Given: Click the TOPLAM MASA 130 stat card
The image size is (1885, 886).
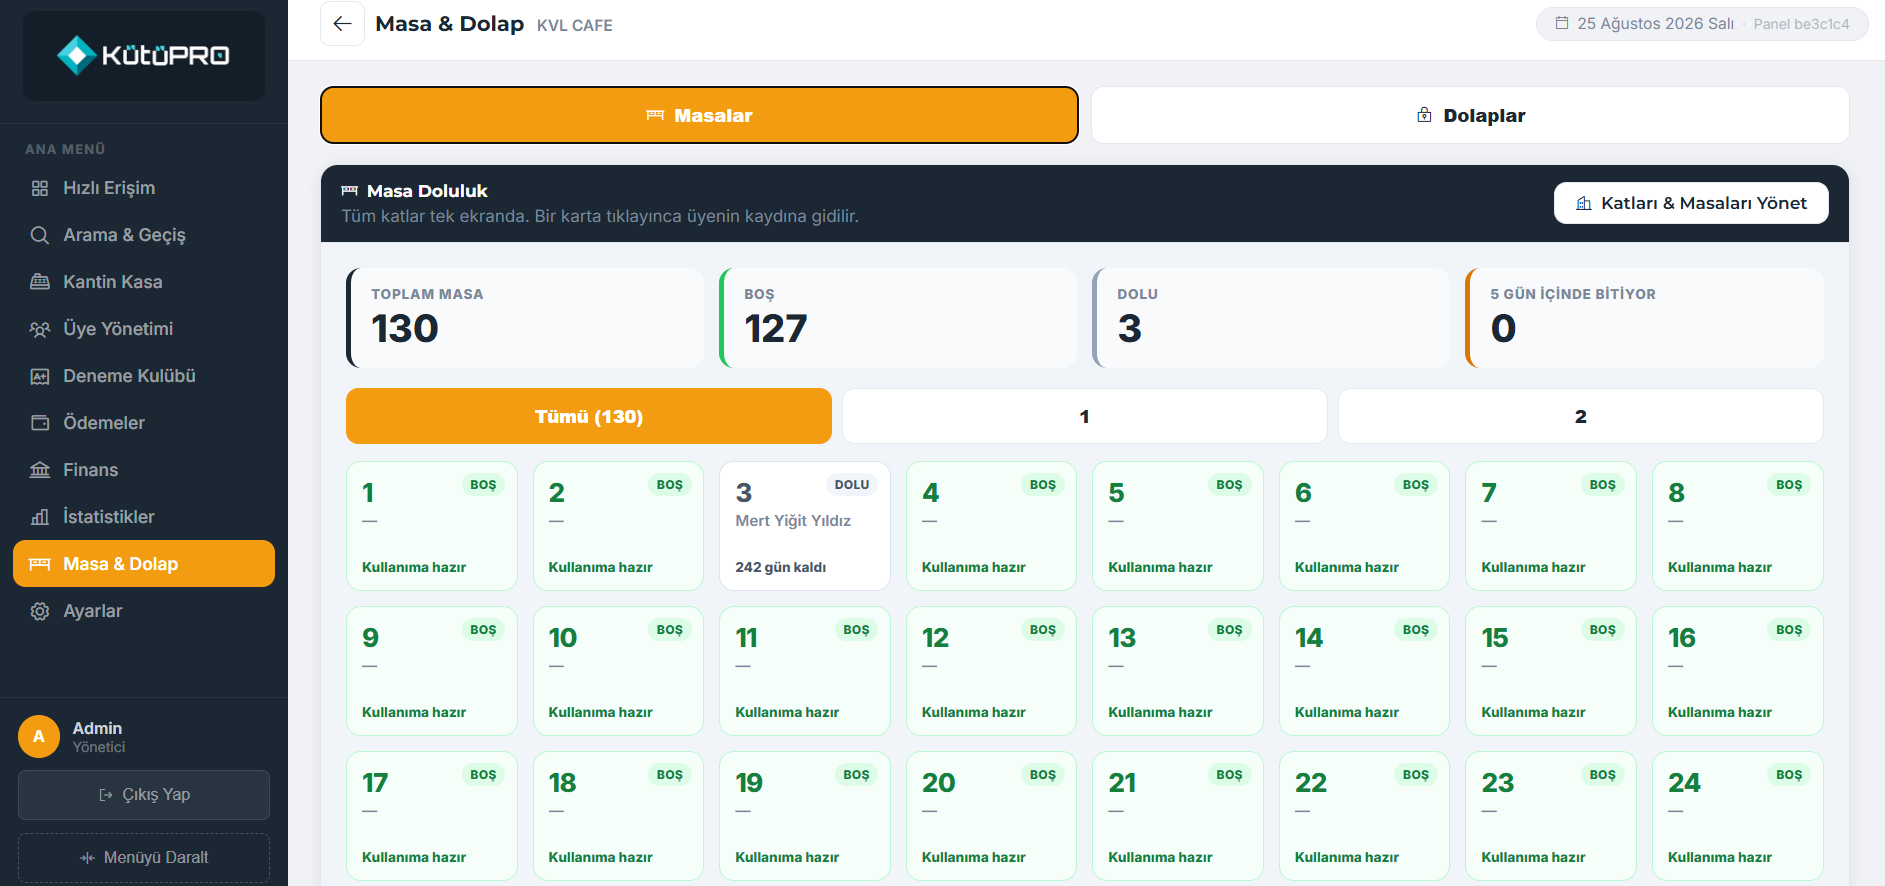Looking at the screenshot, I should (525, 318).
